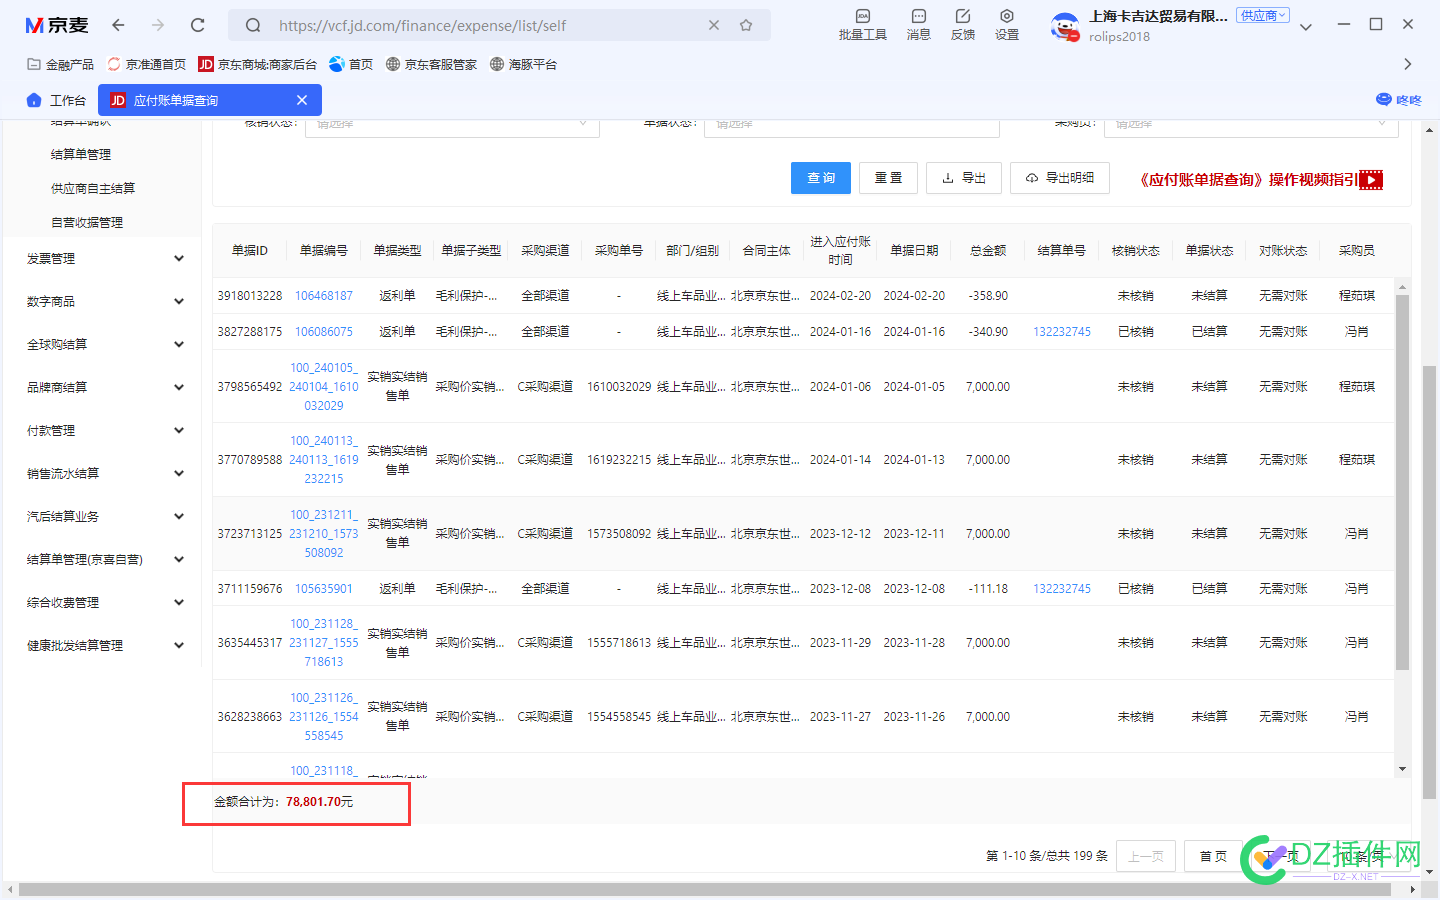Click the 单据ID column header

[x=250, y=250]
